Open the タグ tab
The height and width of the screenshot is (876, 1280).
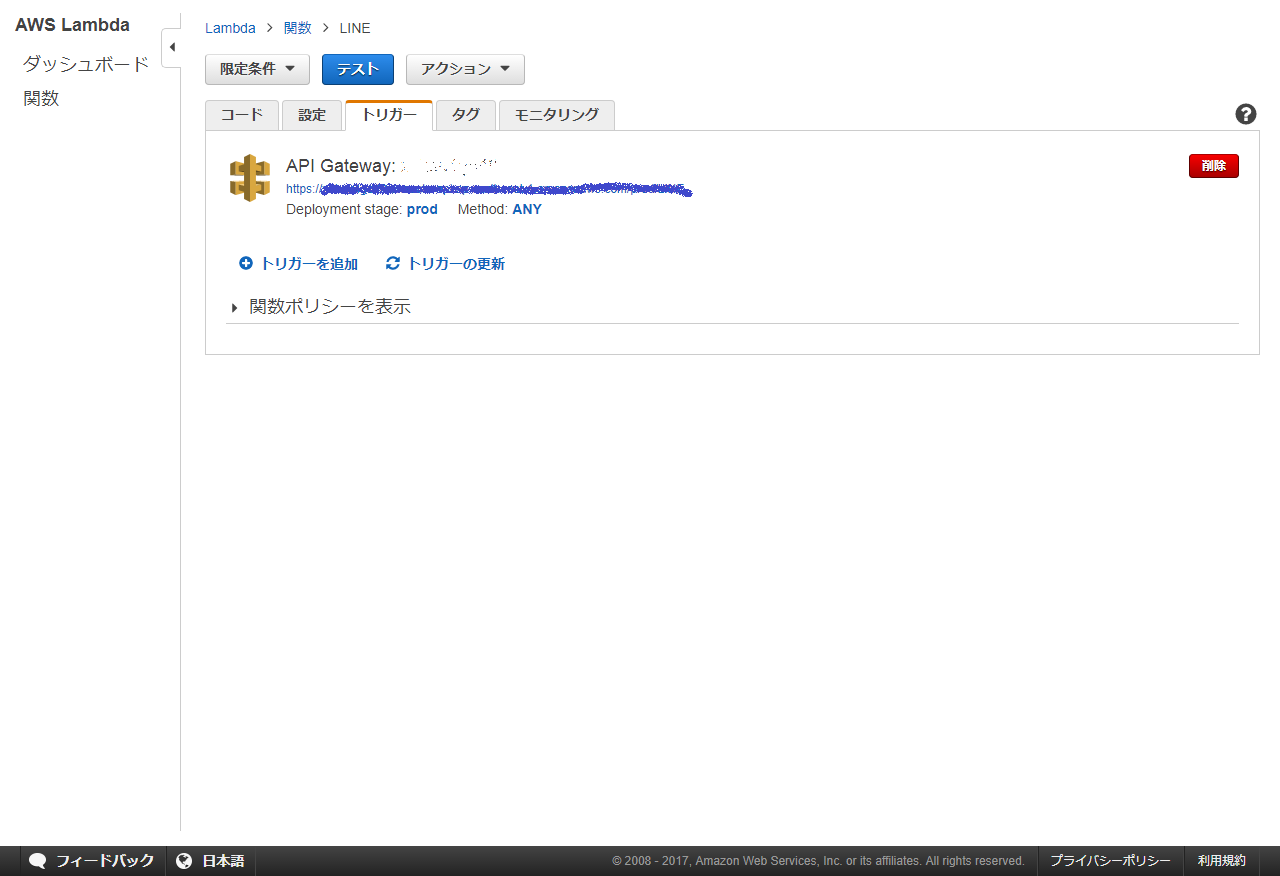click(x=465, y=115)
